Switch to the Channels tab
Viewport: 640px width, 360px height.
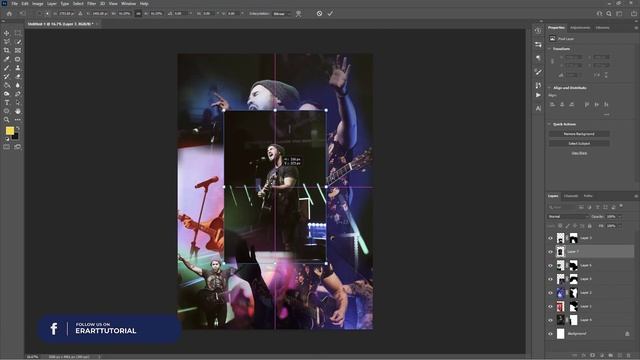point(571,196)
